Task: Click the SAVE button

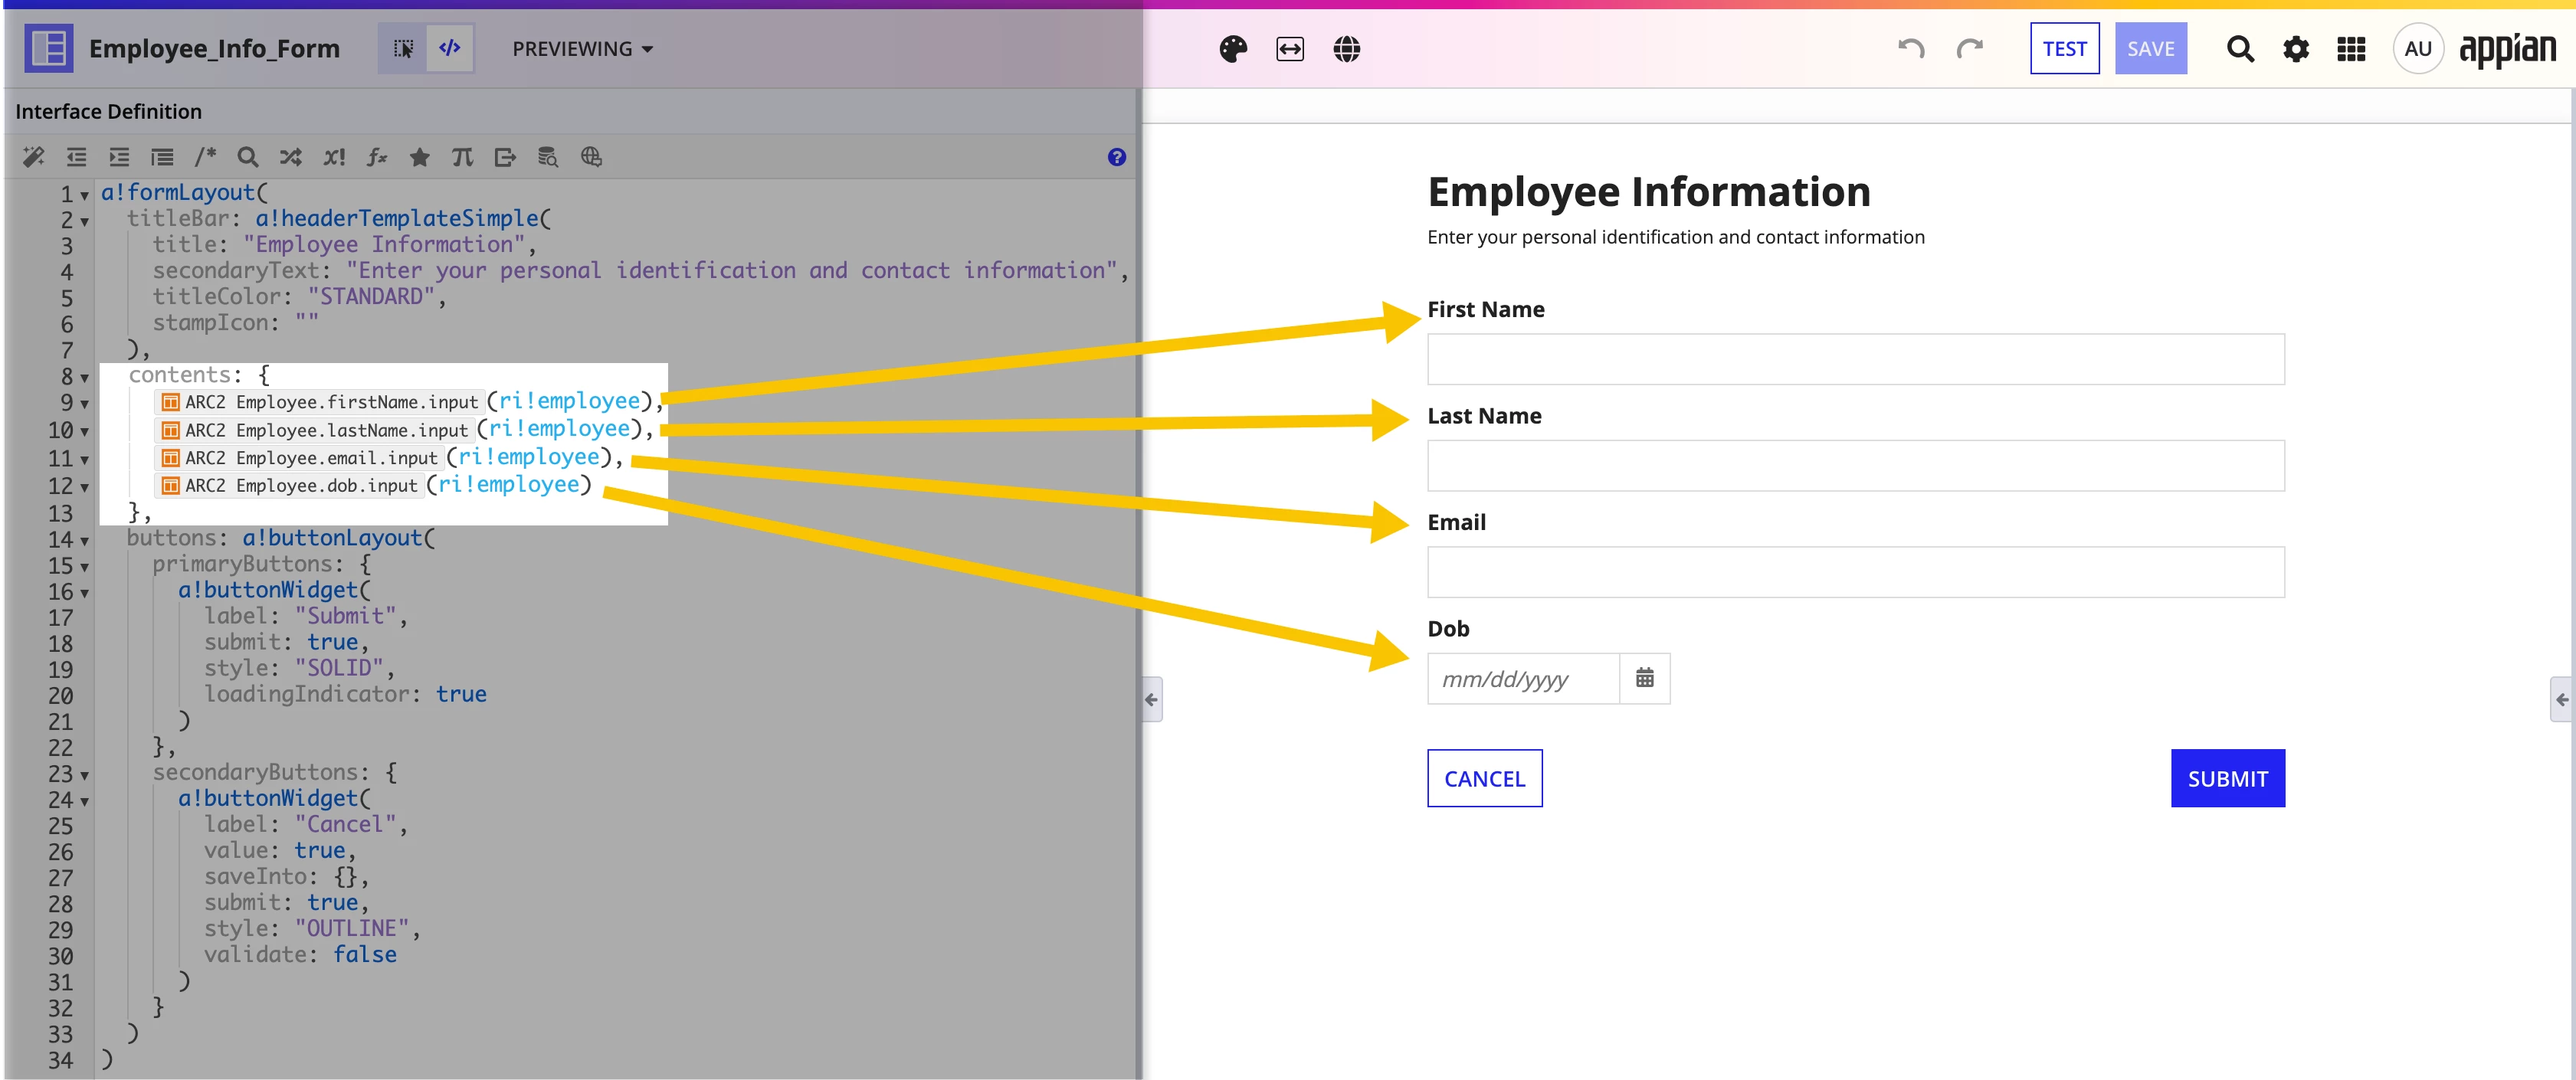Action: point(2150,48)
